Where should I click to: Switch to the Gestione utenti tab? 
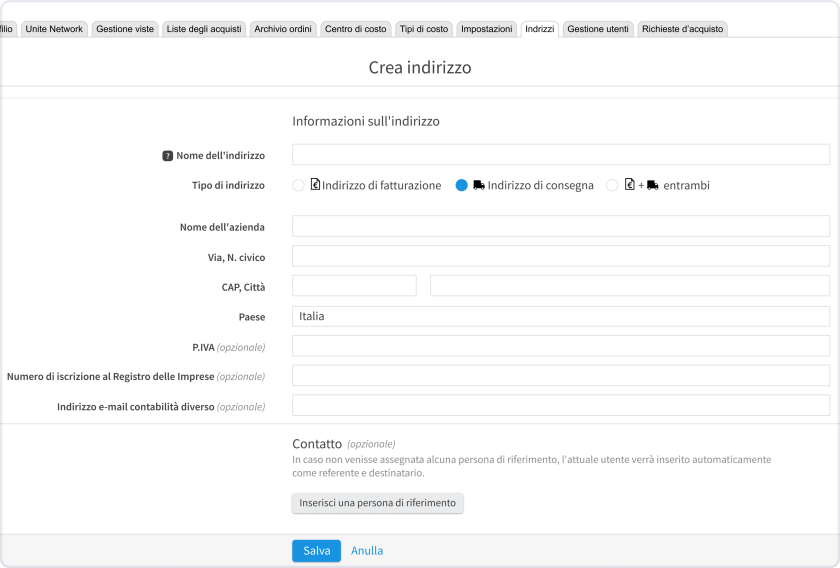pyautogui.click(x=598, y=29)
